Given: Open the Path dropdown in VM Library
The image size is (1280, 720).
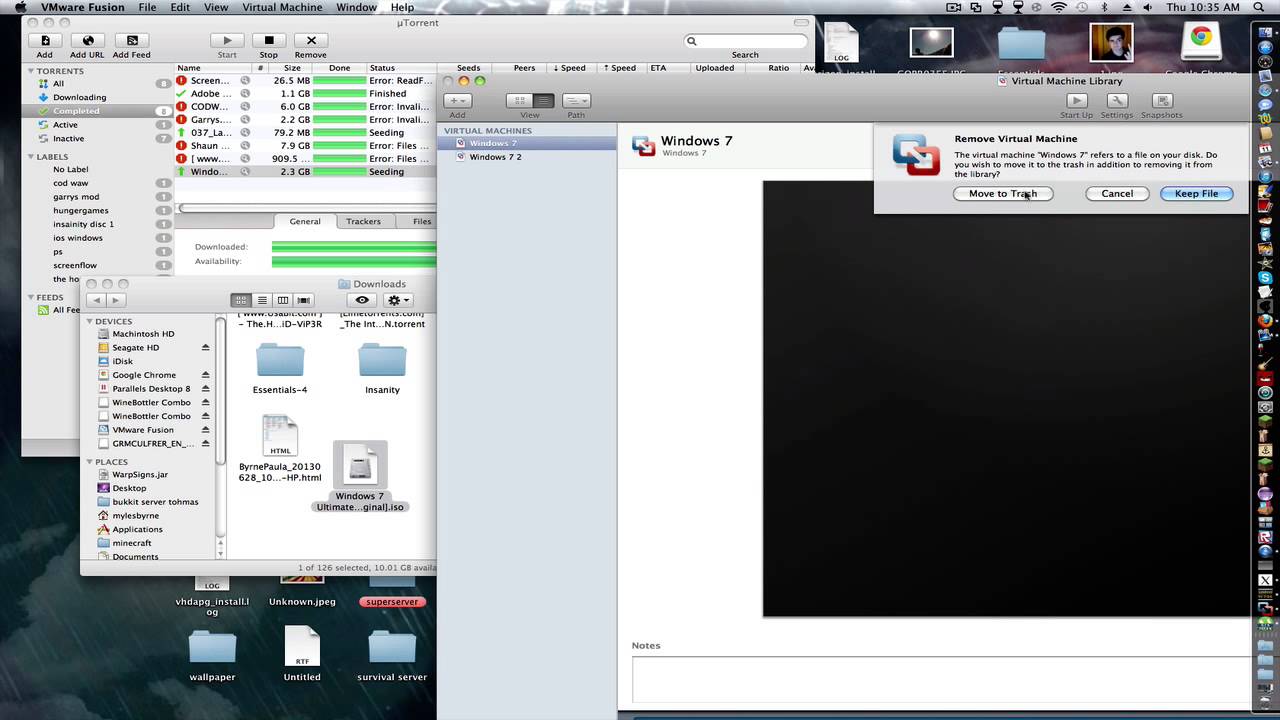Looking at the screenshot, I should click(576, 101).
